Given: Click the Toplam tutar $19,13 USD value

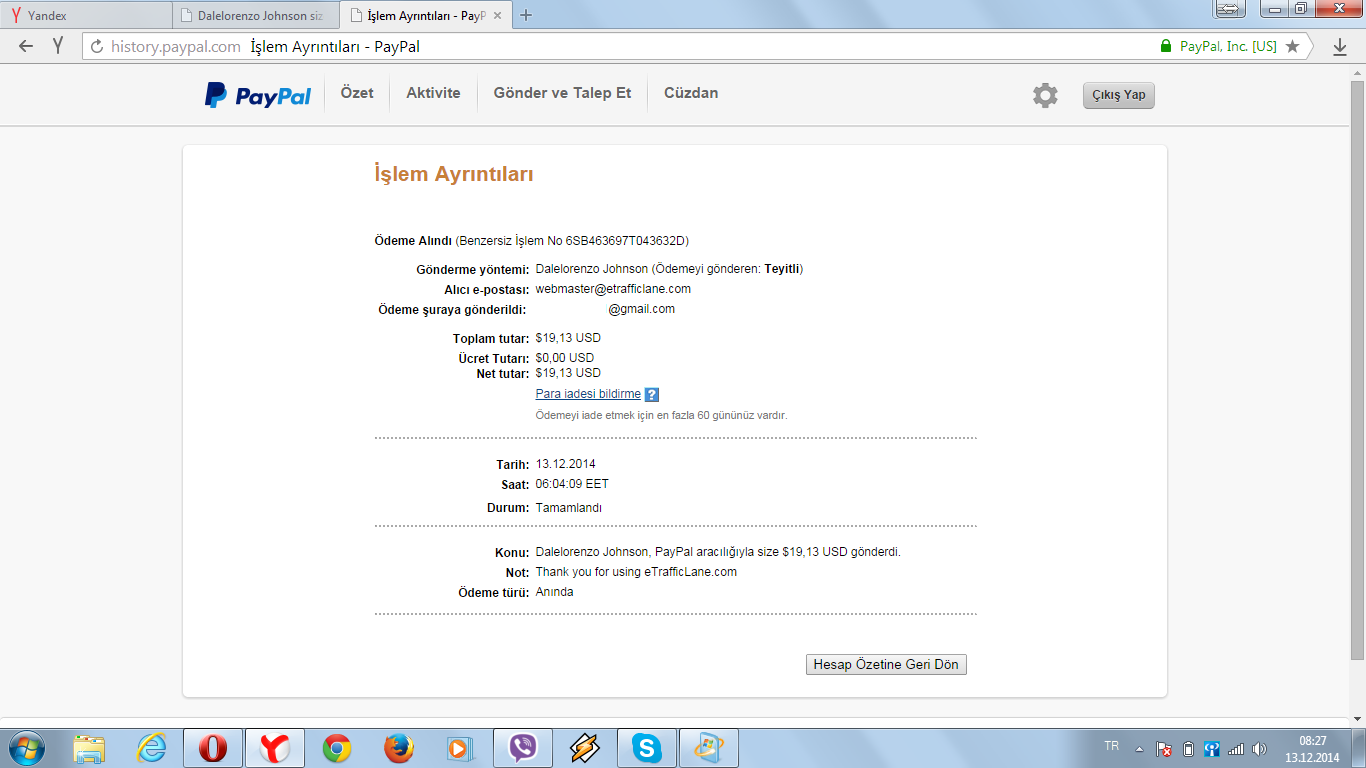Looking at the screenshot, I should click(x=568, y=338).
